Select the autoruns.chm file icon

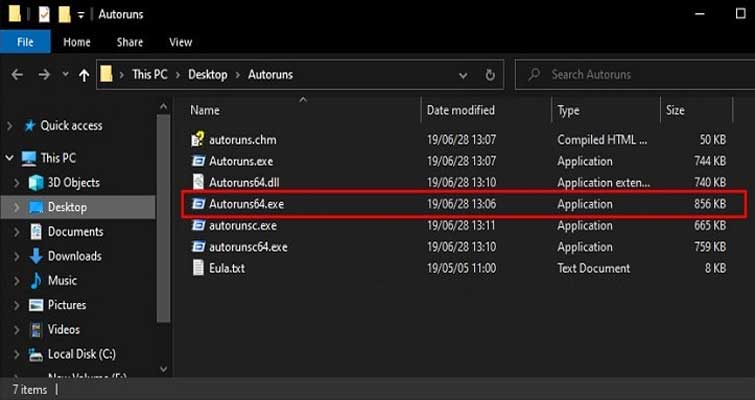(x=198, y=140)
